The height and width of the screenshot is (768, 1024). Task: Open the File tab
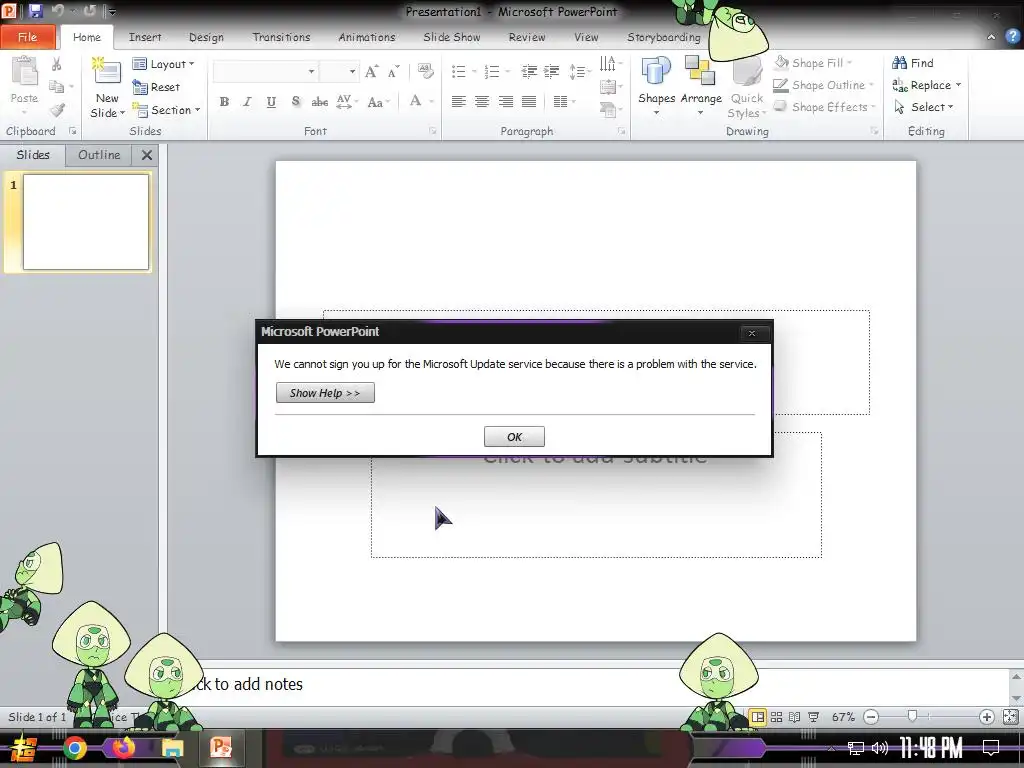click(x=27, y=37)
